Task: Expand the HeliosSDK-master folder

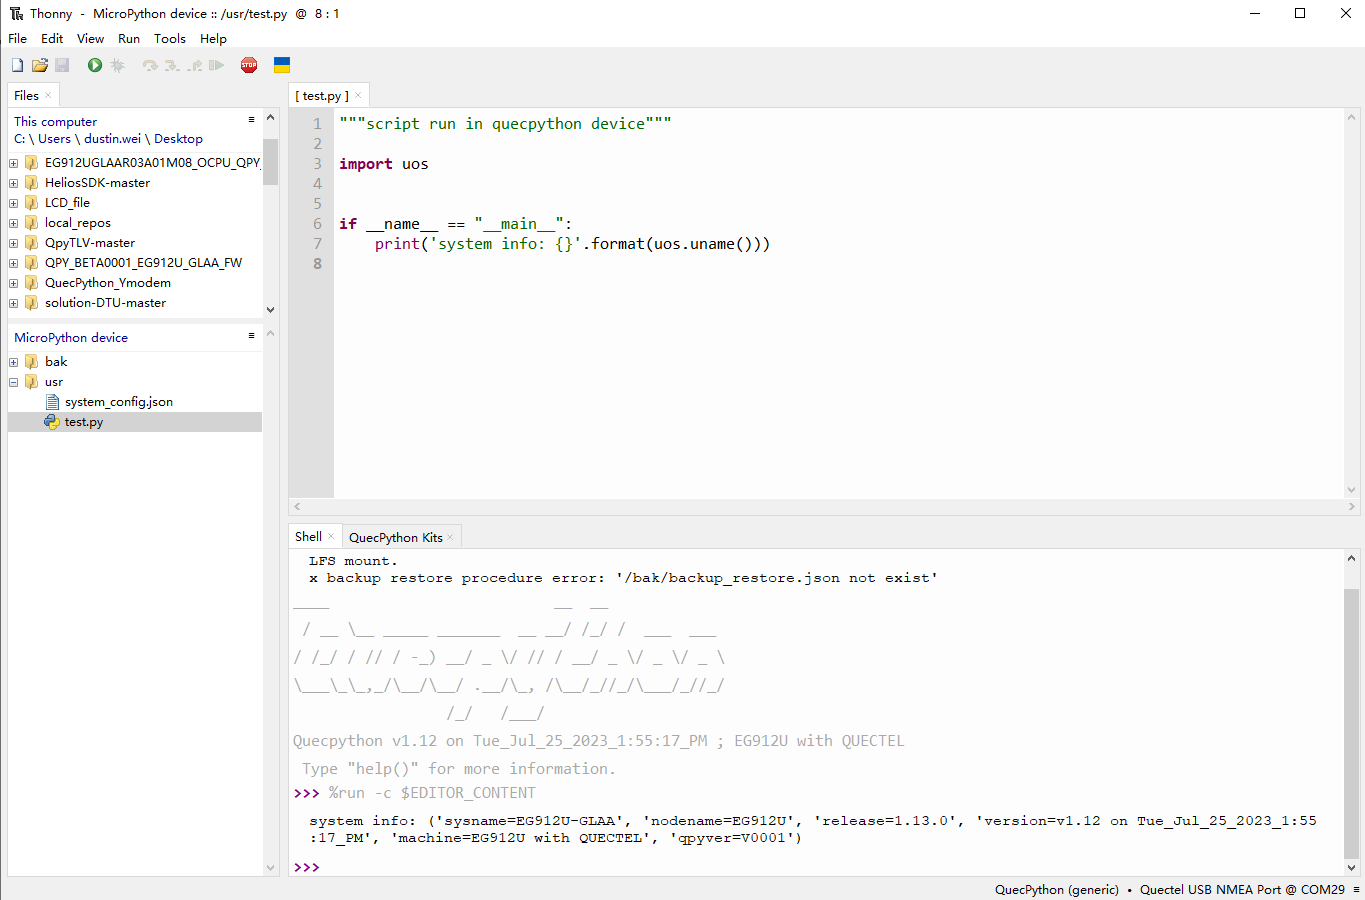Action: point(14,183)
